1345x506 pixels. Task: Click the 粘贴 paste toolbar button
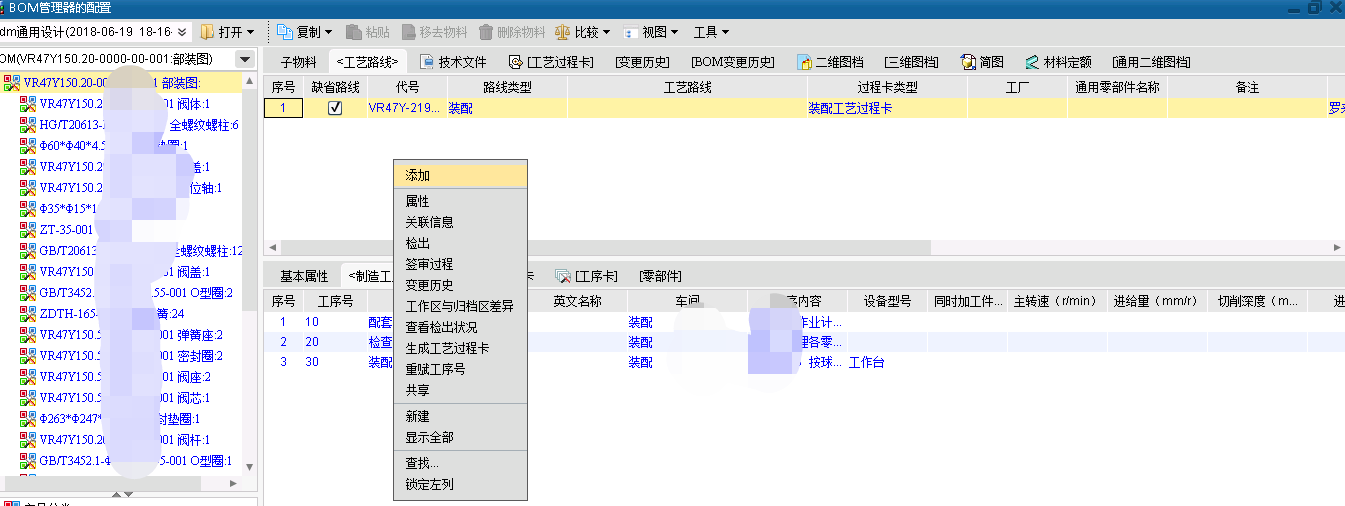click(366, 32)
